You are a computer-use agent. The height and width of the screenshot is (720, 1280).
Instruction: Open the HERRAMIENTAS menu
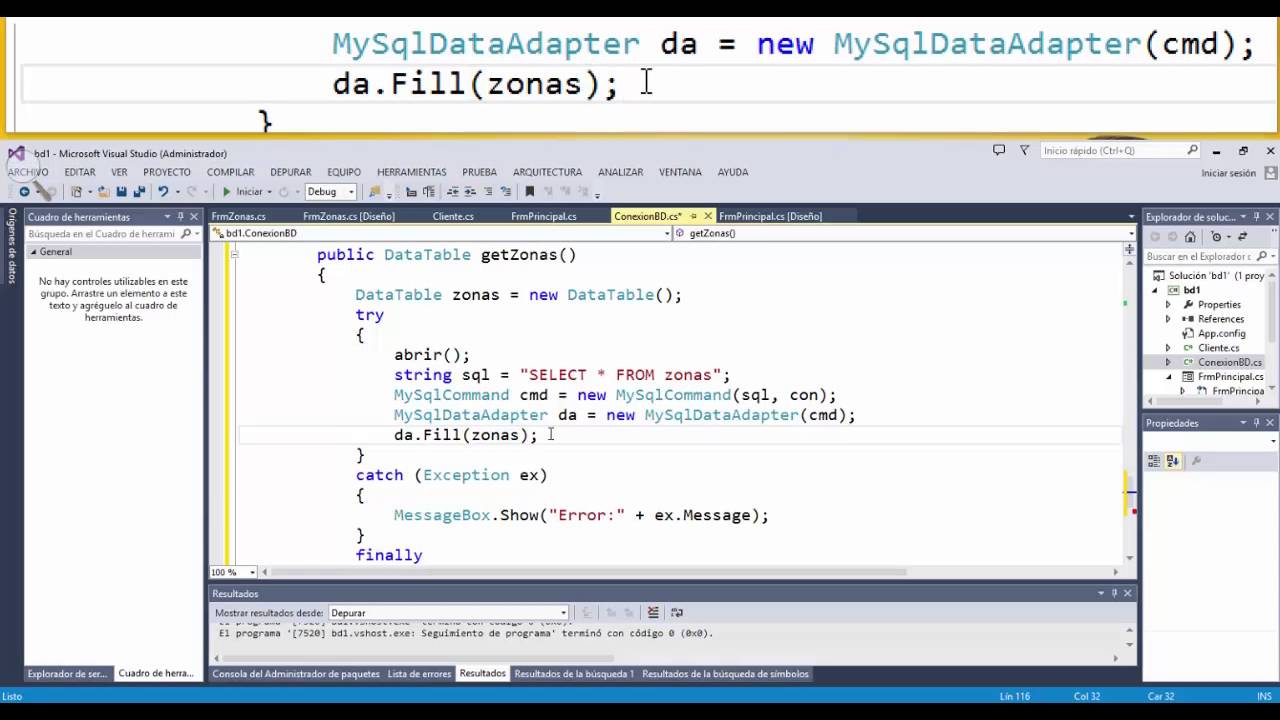click(411, 172)
